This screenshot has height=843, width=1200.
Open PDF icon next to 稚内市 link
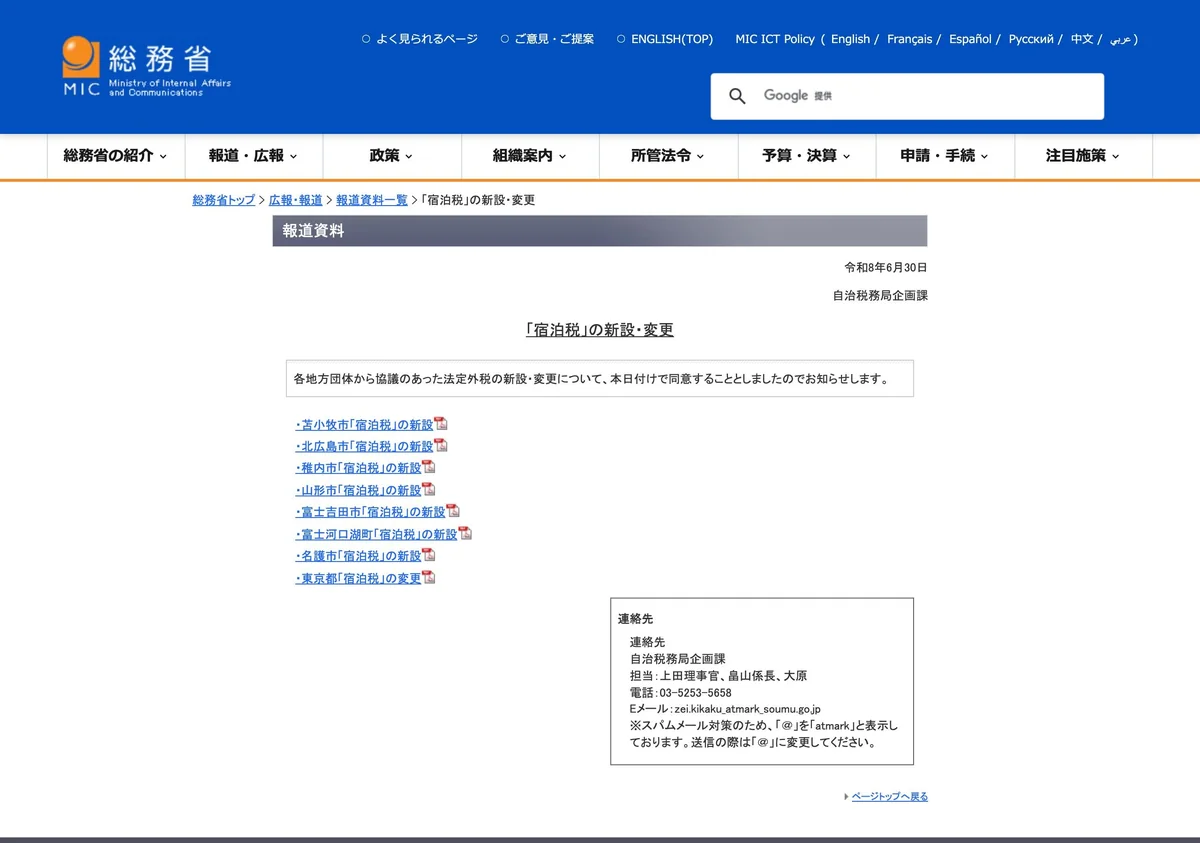click(x=429, y=467)
